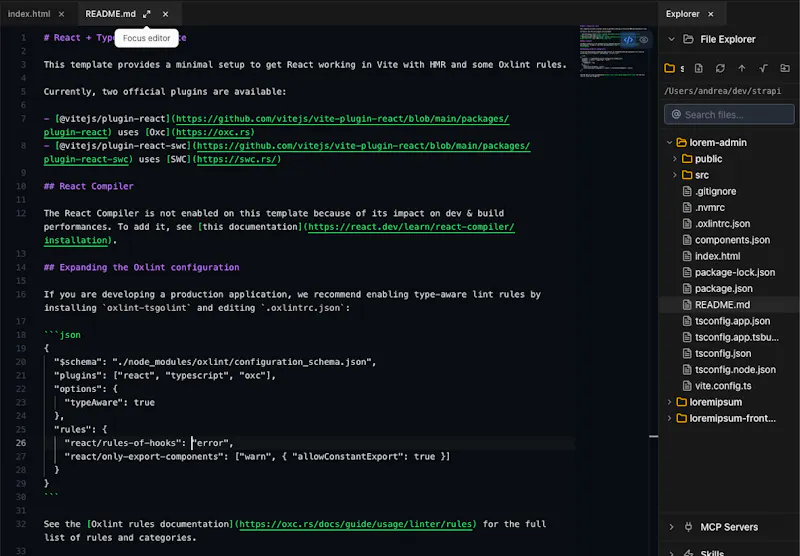Open the https://oxc.rs link
800x556 pixels.
(213, 132)
